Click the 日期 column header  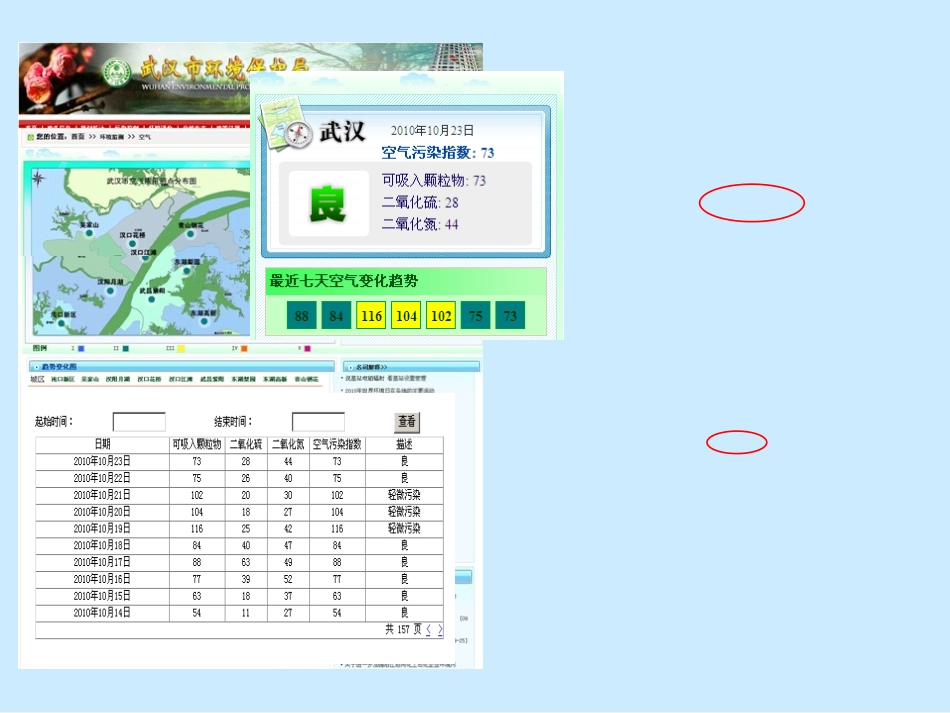pos(102,444)
